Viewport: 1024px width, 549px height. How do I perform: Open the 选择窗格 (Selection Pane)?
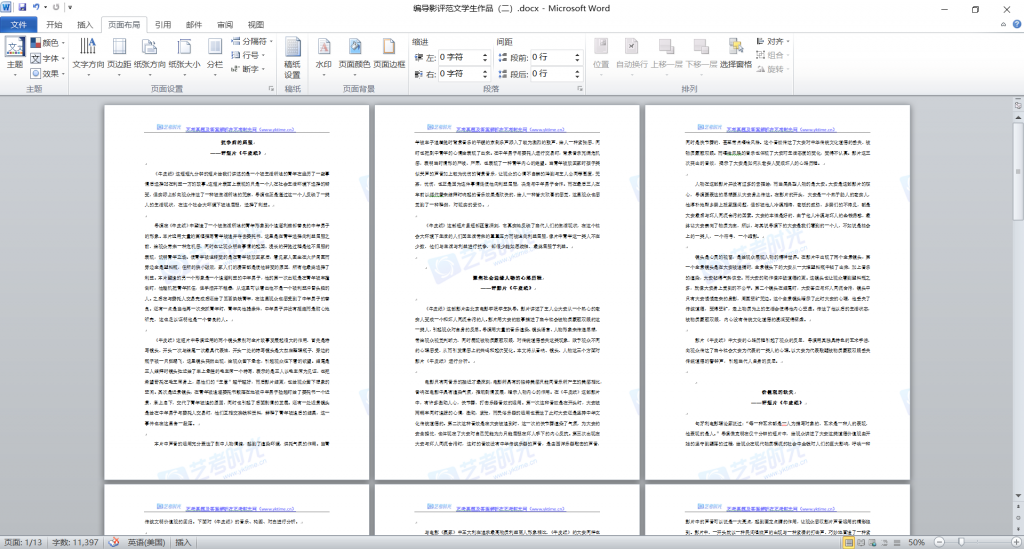click(735, 53)
